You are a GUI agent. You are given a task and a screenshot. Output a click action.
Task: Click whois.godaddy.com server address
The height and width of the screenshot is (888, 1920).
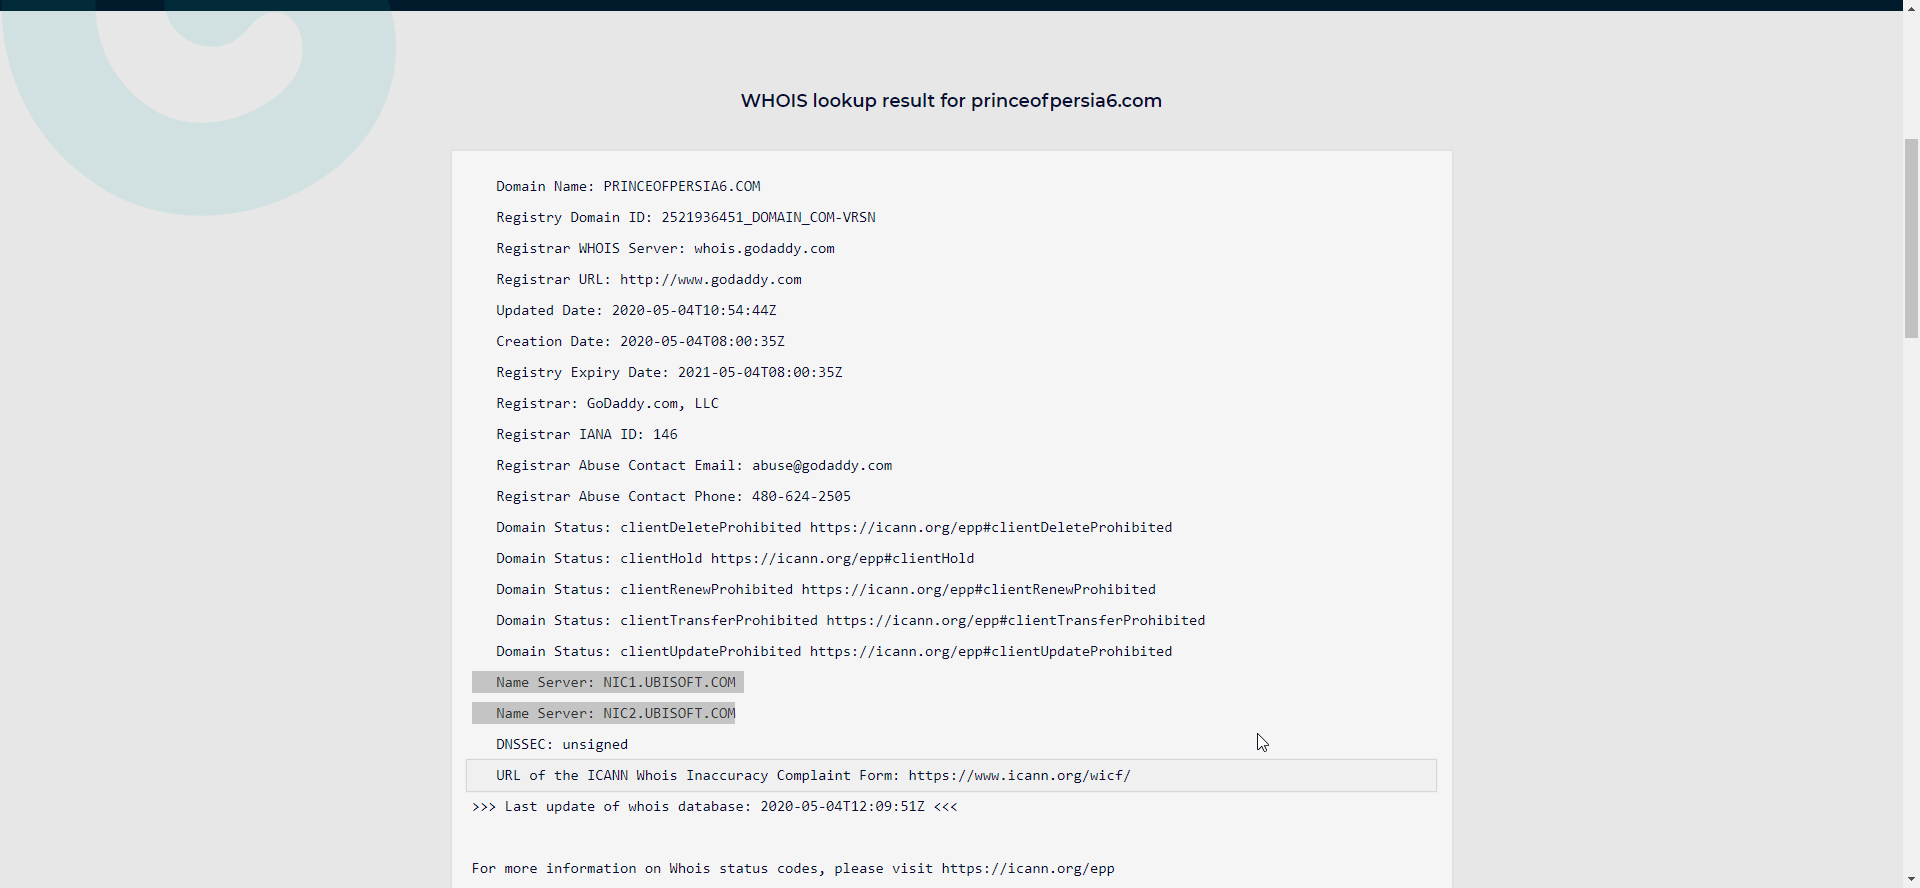pos(764,249)
